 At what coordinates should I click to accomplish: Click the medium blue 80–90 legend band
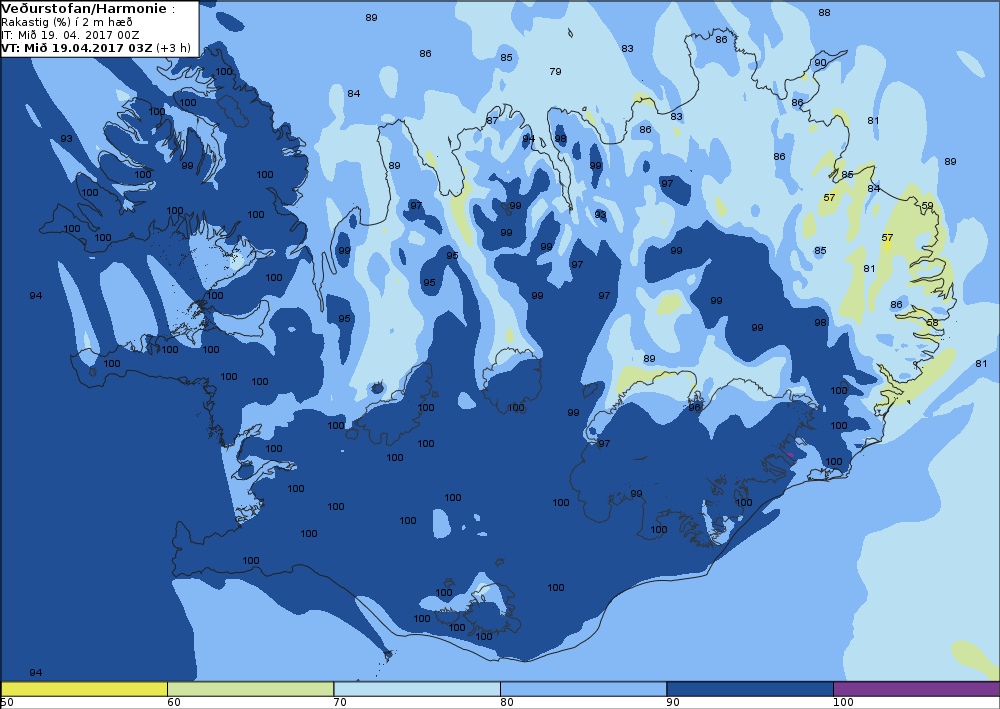point(584,689)
